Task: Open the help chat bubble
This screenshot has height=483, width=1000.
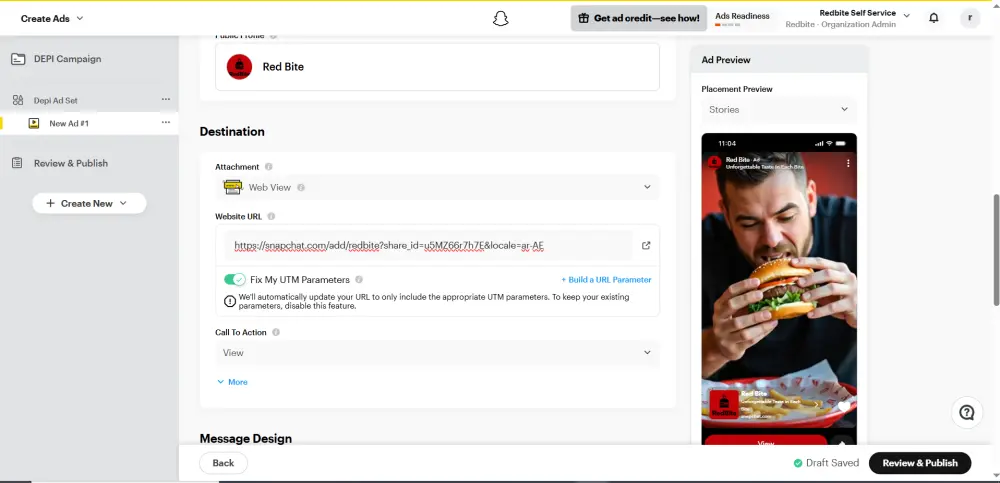Action: tap(966, 413)
